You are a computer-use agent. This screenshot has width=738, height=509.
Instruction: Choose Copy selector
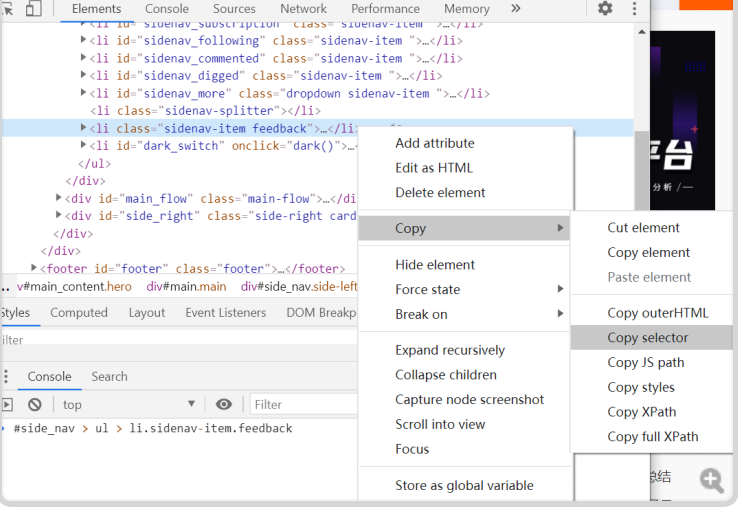[x=652, y=338]
